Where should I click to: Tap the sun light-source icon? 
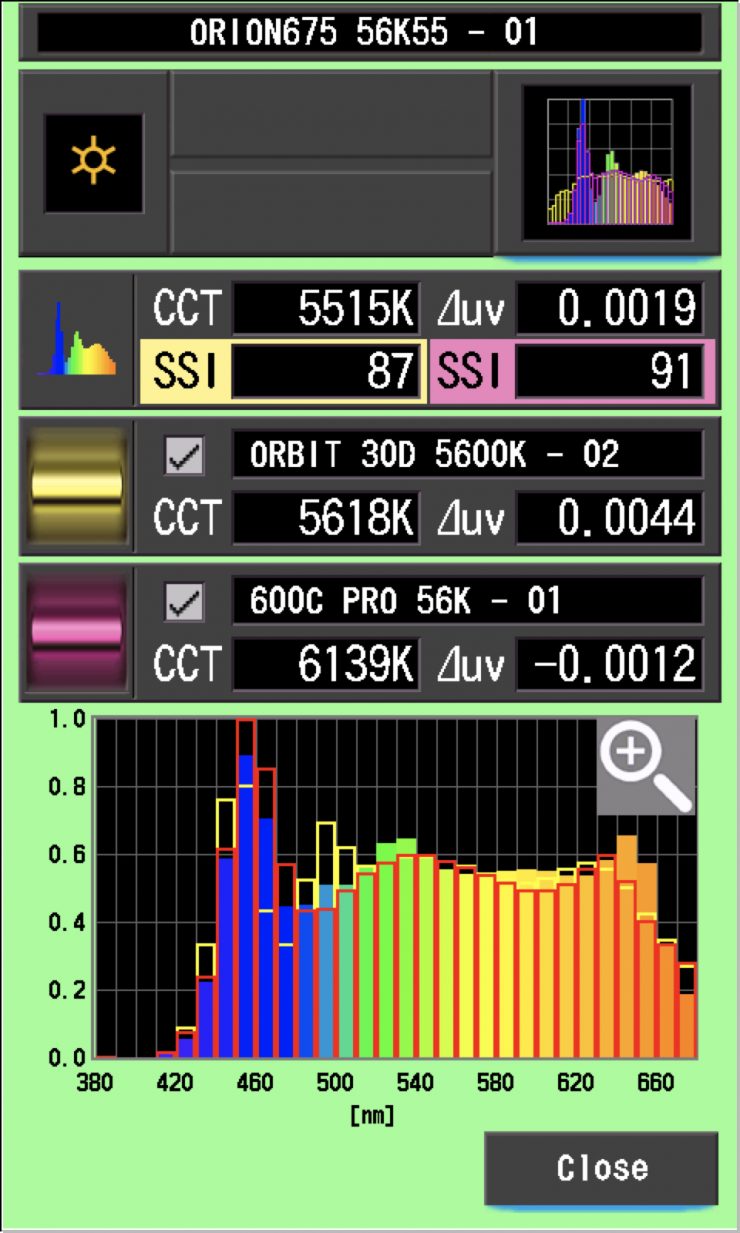click(x=93, y=163)
